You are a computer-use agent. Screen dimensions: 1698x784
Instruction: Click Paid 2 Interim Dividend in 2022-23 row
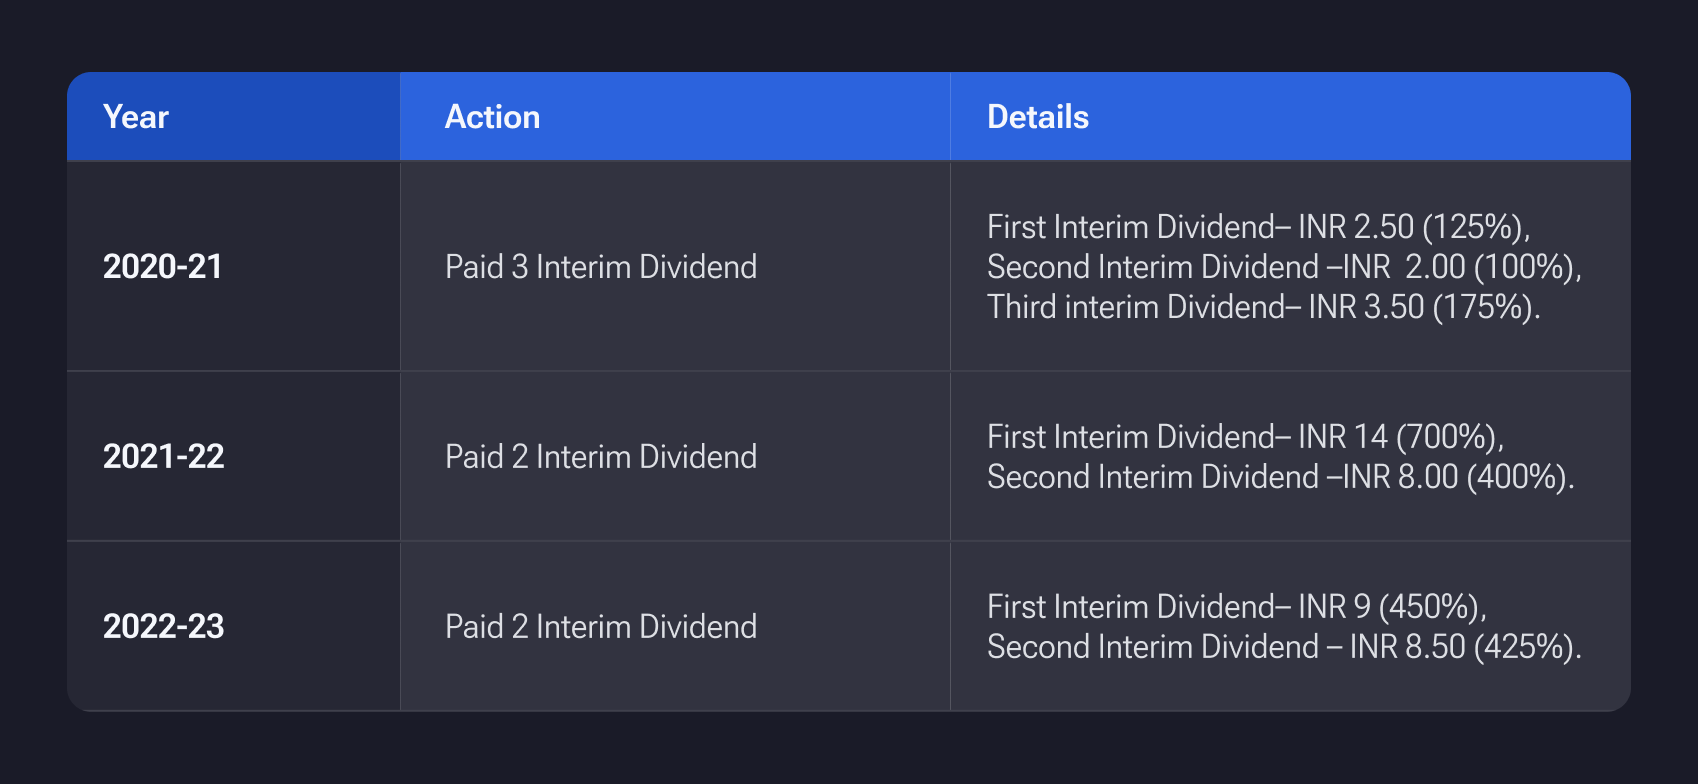pyautogui.click(x=601, y=627)
